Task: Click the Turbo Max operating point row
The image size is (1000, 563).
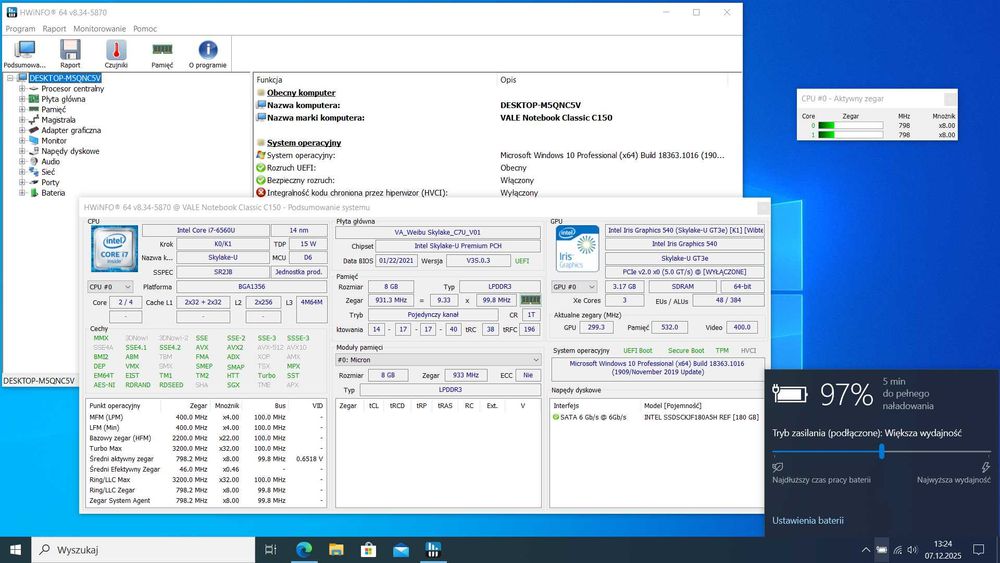Action: 205,448
